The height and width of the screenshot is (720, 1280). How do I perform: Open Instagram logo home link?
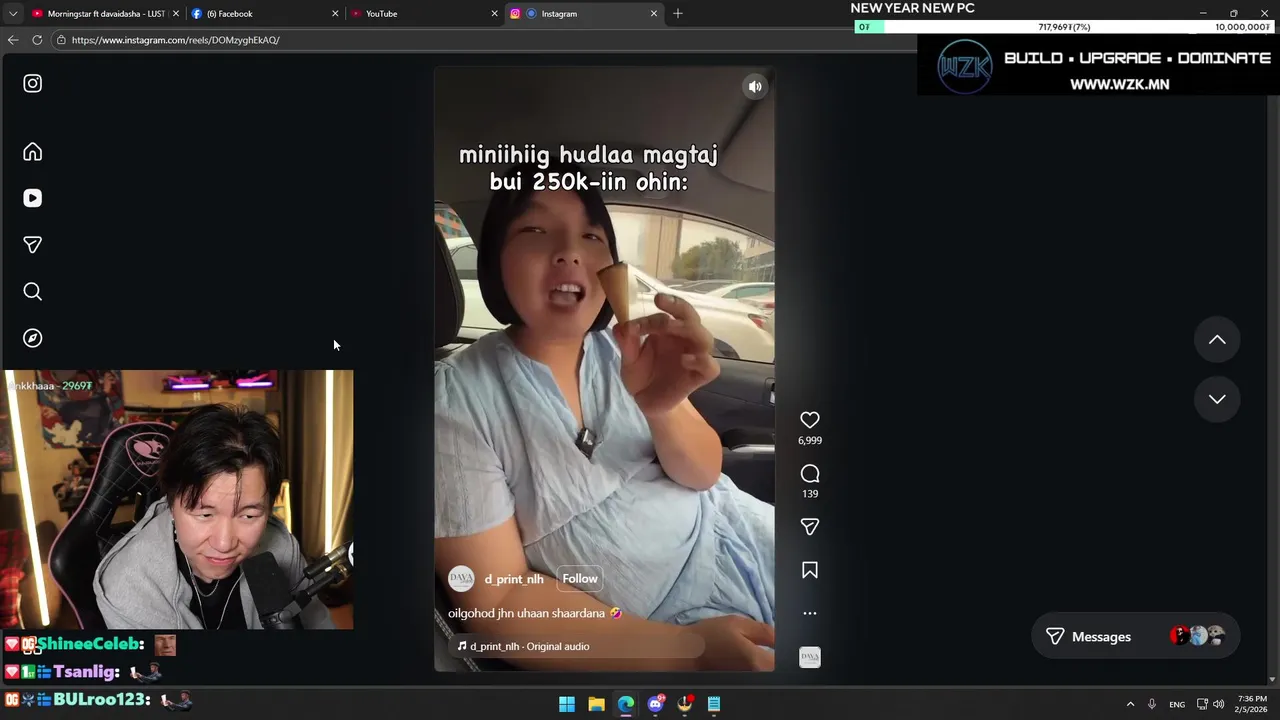[x=33, y=84]
